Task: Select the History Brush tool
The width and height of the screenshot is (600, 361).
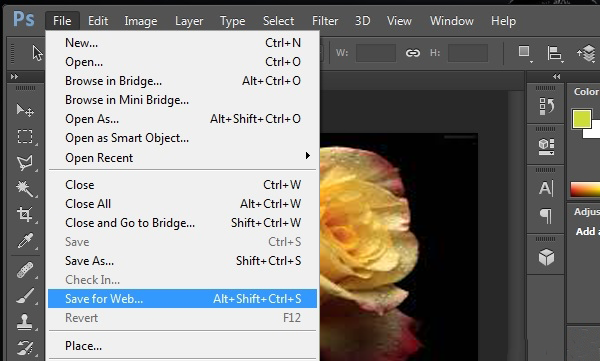Action: point(25,348)
